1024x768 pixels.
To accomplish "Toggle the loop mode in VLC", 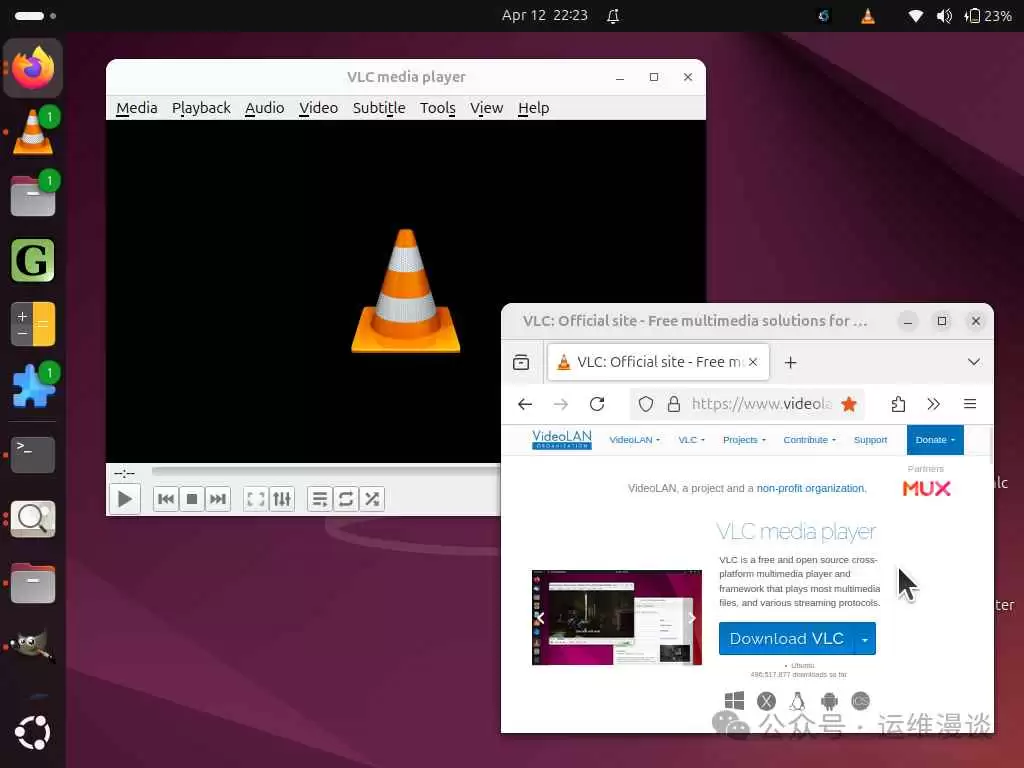I will point(346,498).
